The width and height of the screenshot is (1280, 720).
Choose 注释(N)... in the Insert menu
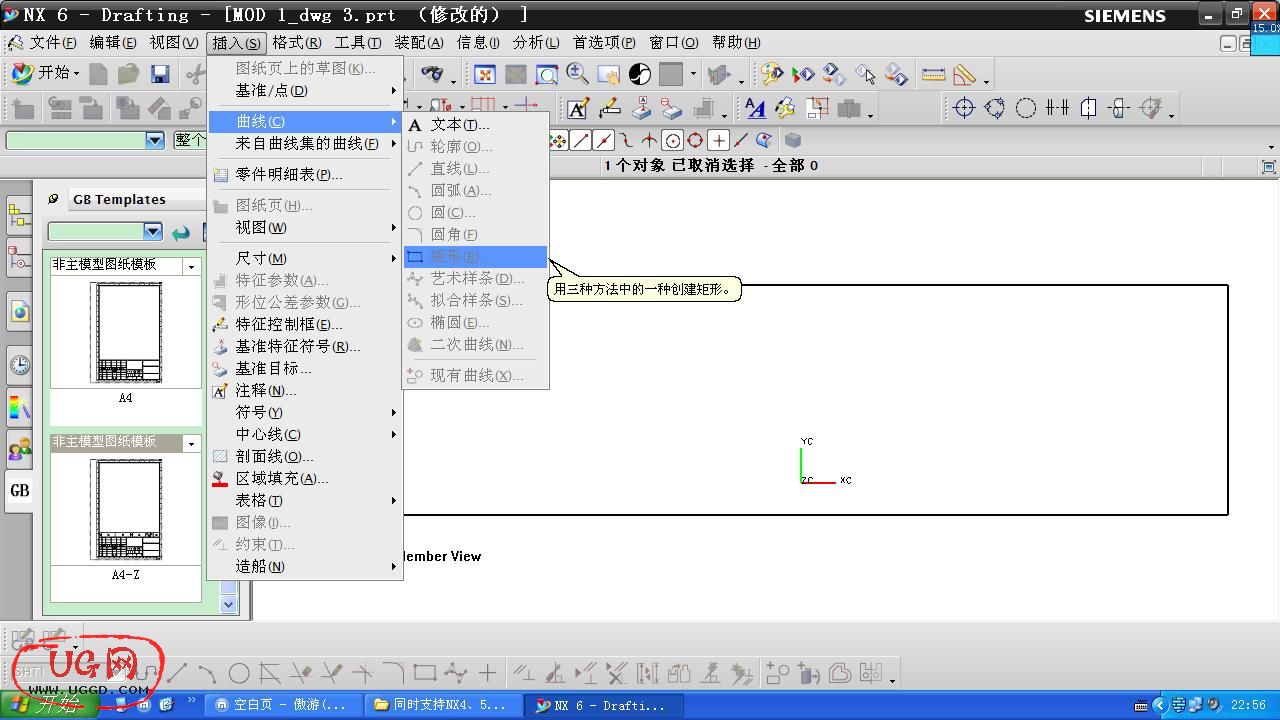click(304, 391)
